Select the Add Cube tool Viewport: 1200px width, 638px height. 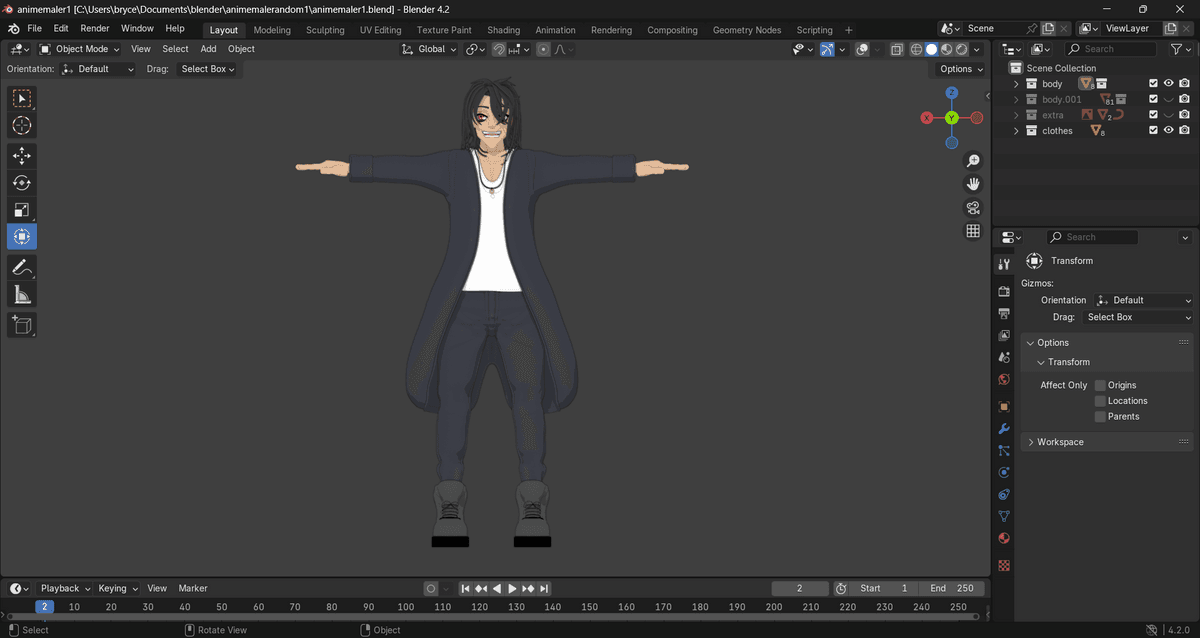22,324
